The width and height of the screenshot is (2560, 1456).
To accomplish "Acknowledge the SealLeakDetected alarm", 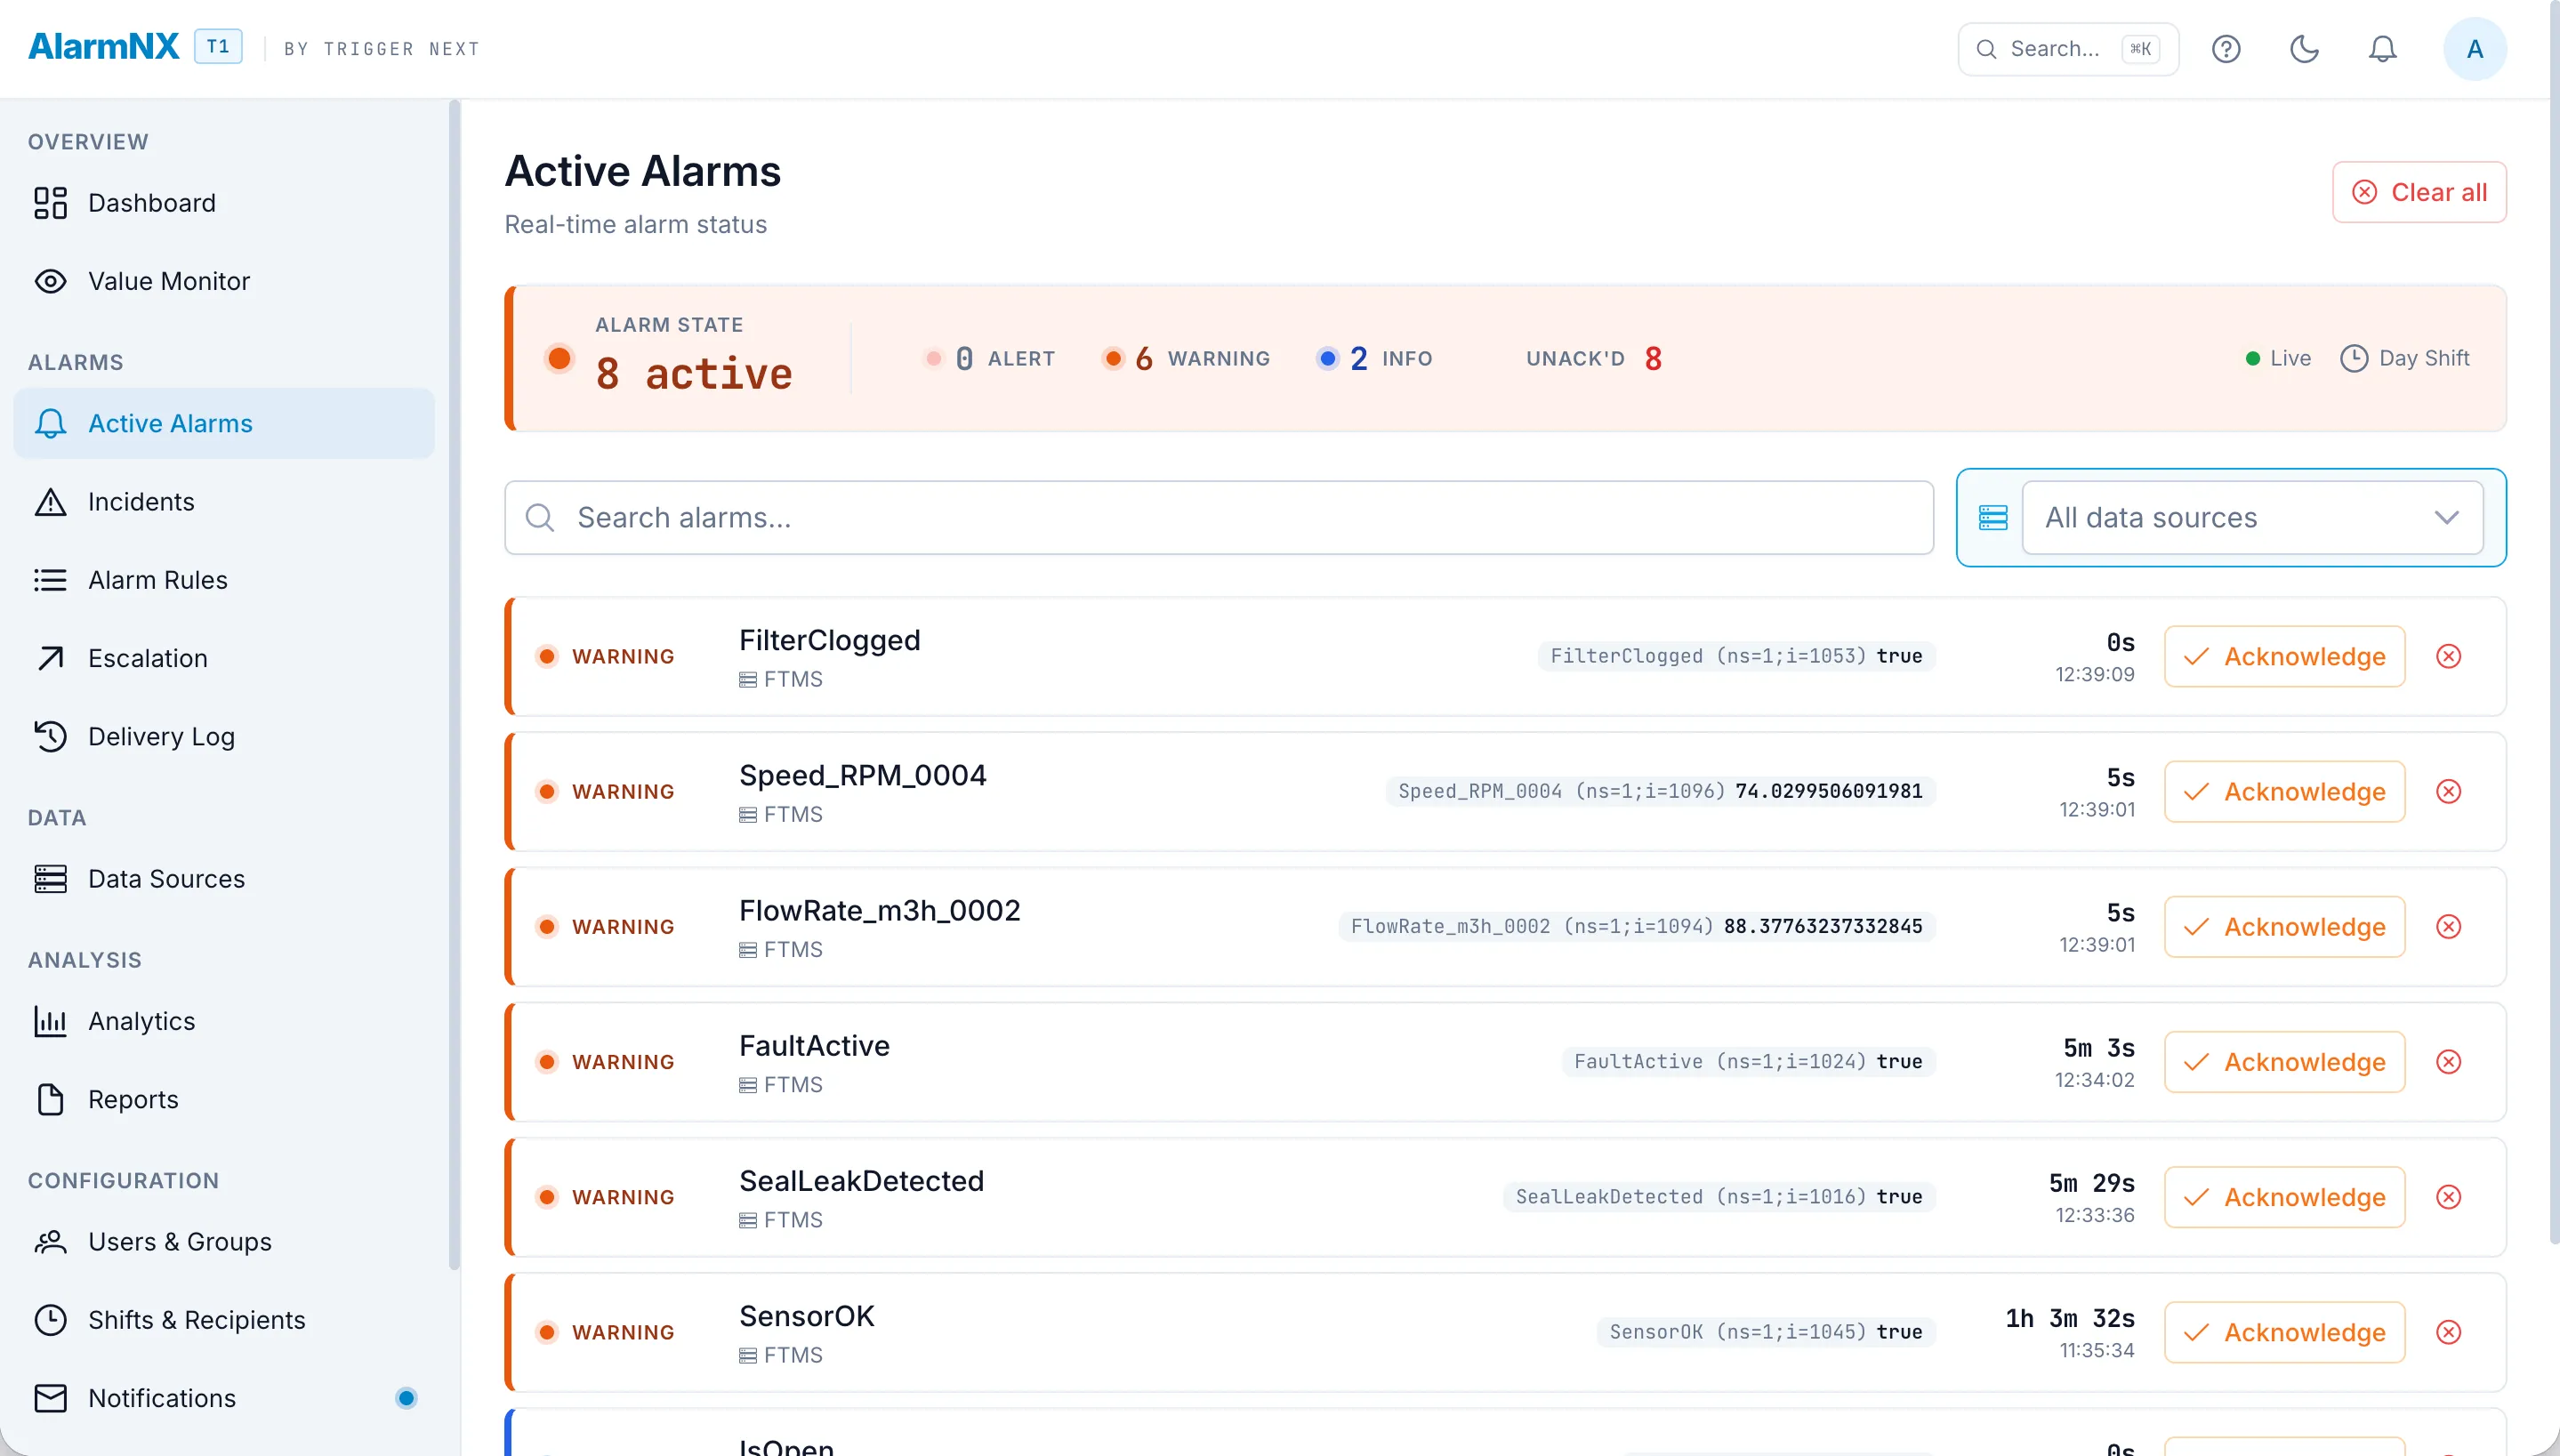I will click(x=2284, y=1196).
